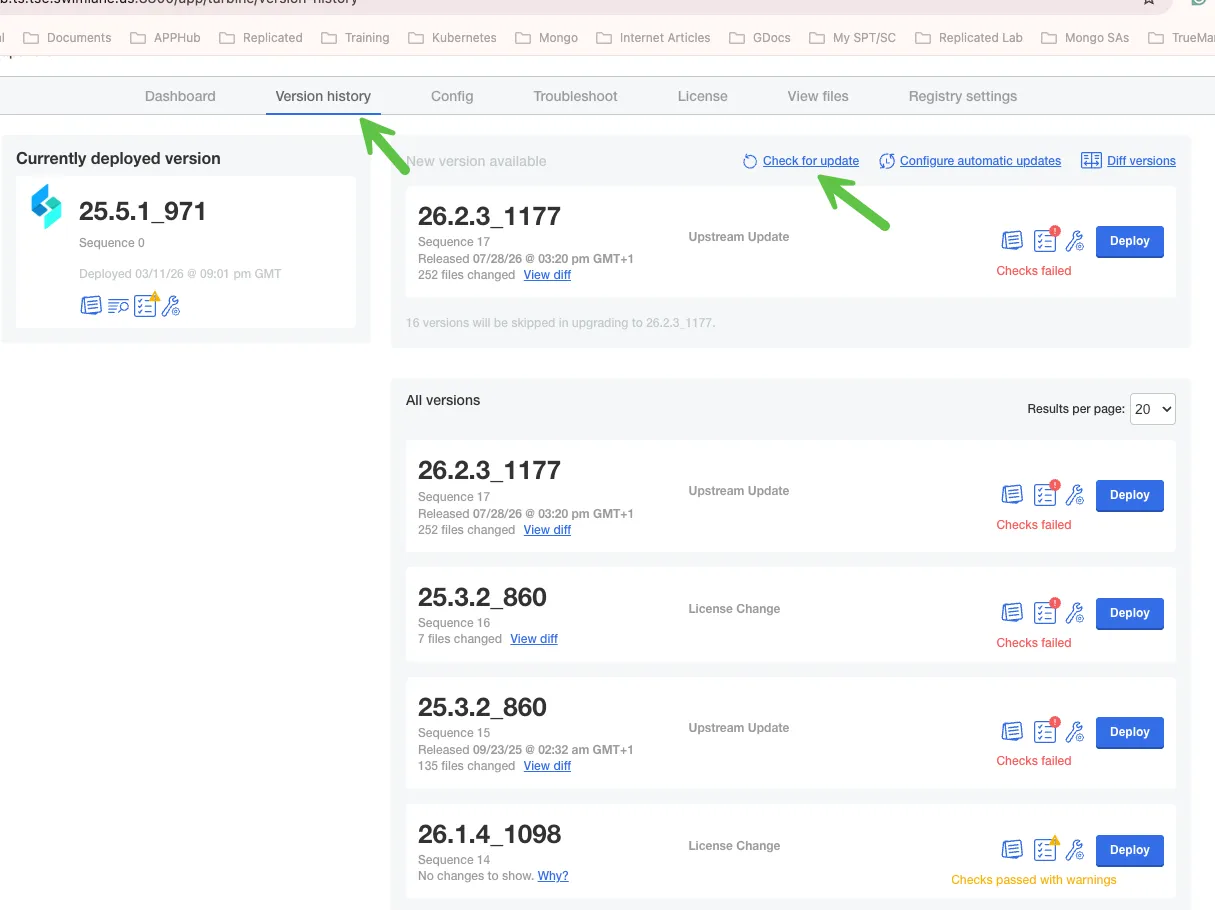Select the License tab
Image resolution: width=1215 pixels, height=910 pixels.
click(703, 96)
